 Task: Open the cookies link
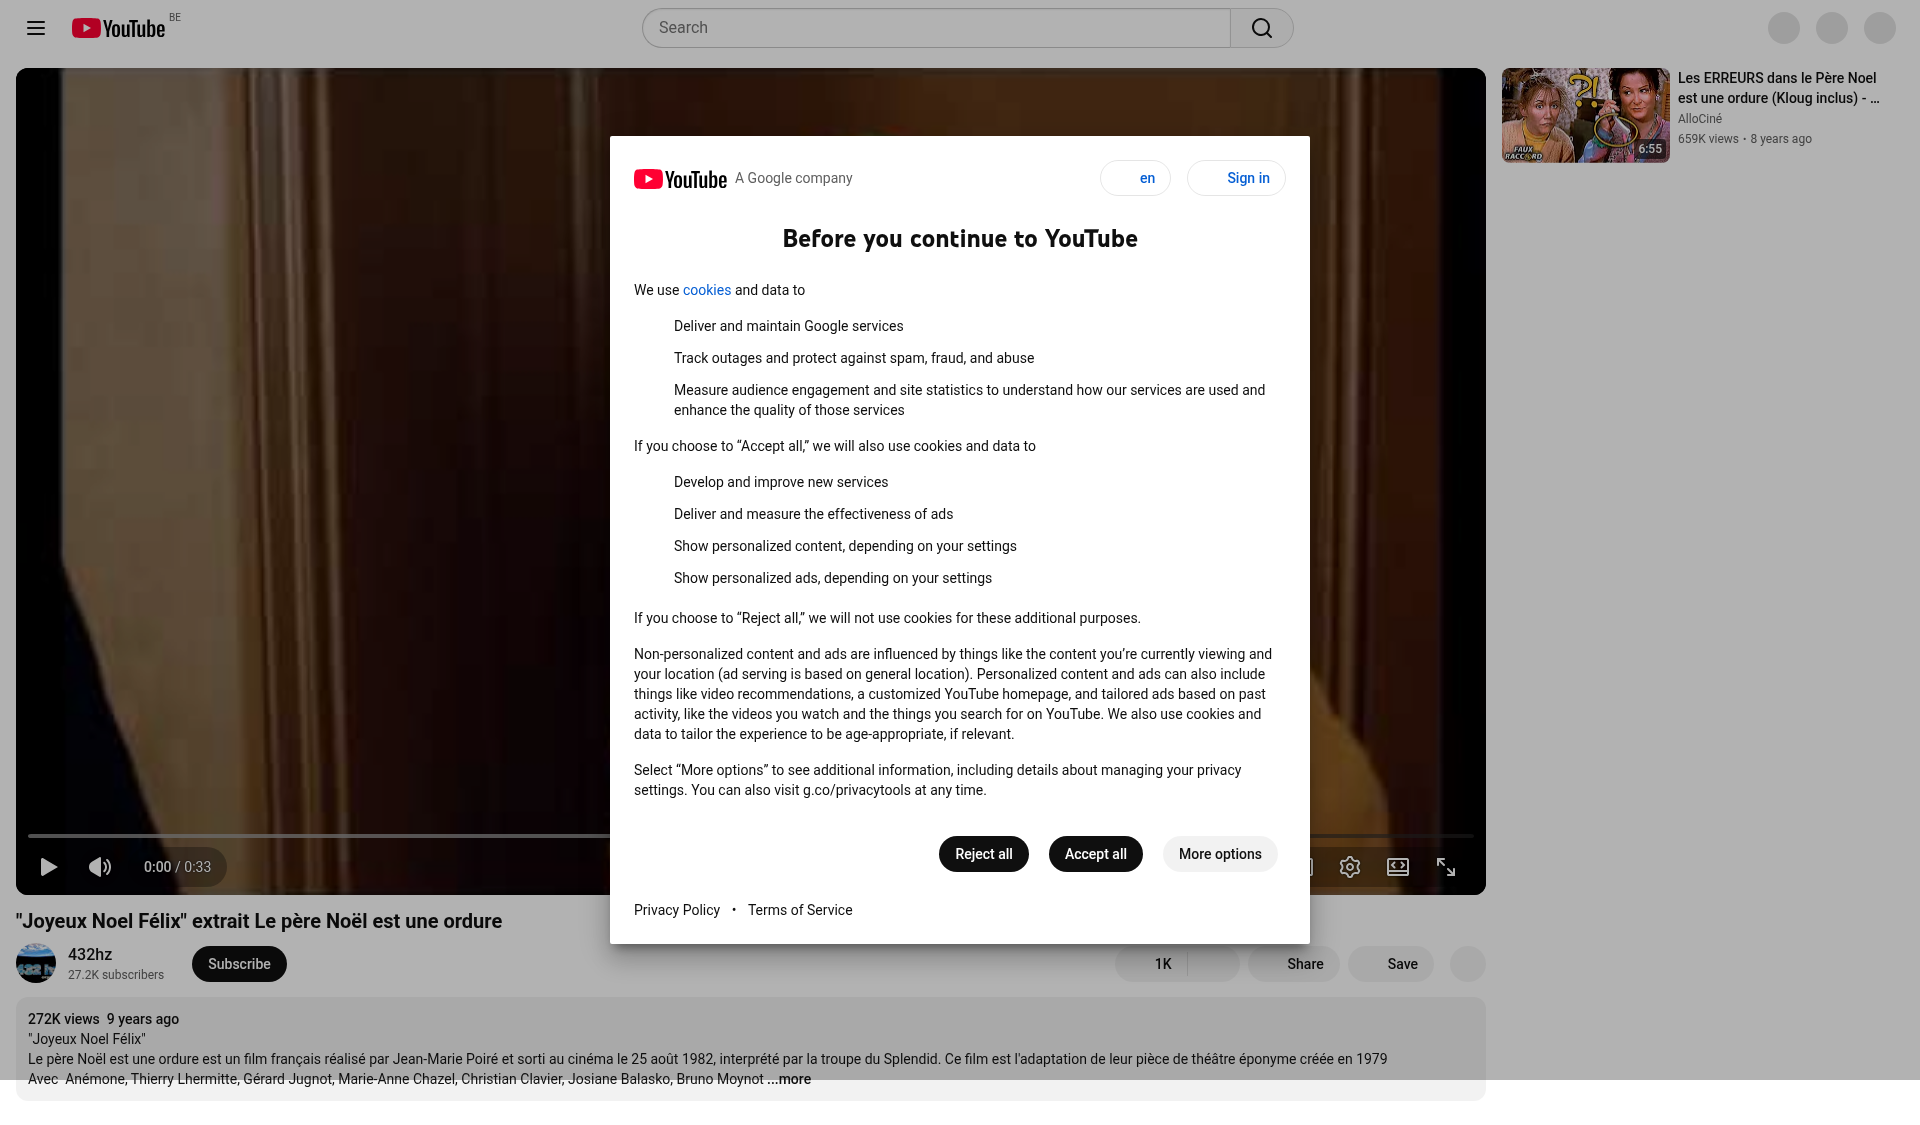[706, 290]
